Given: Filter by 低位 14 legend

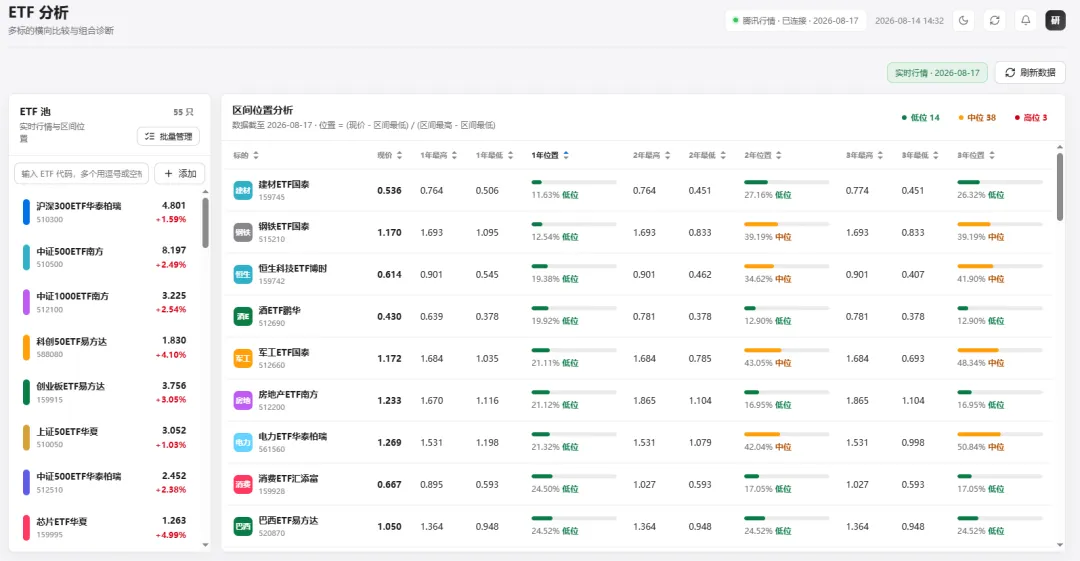Looking at the screenshot, I should point(920,118).
